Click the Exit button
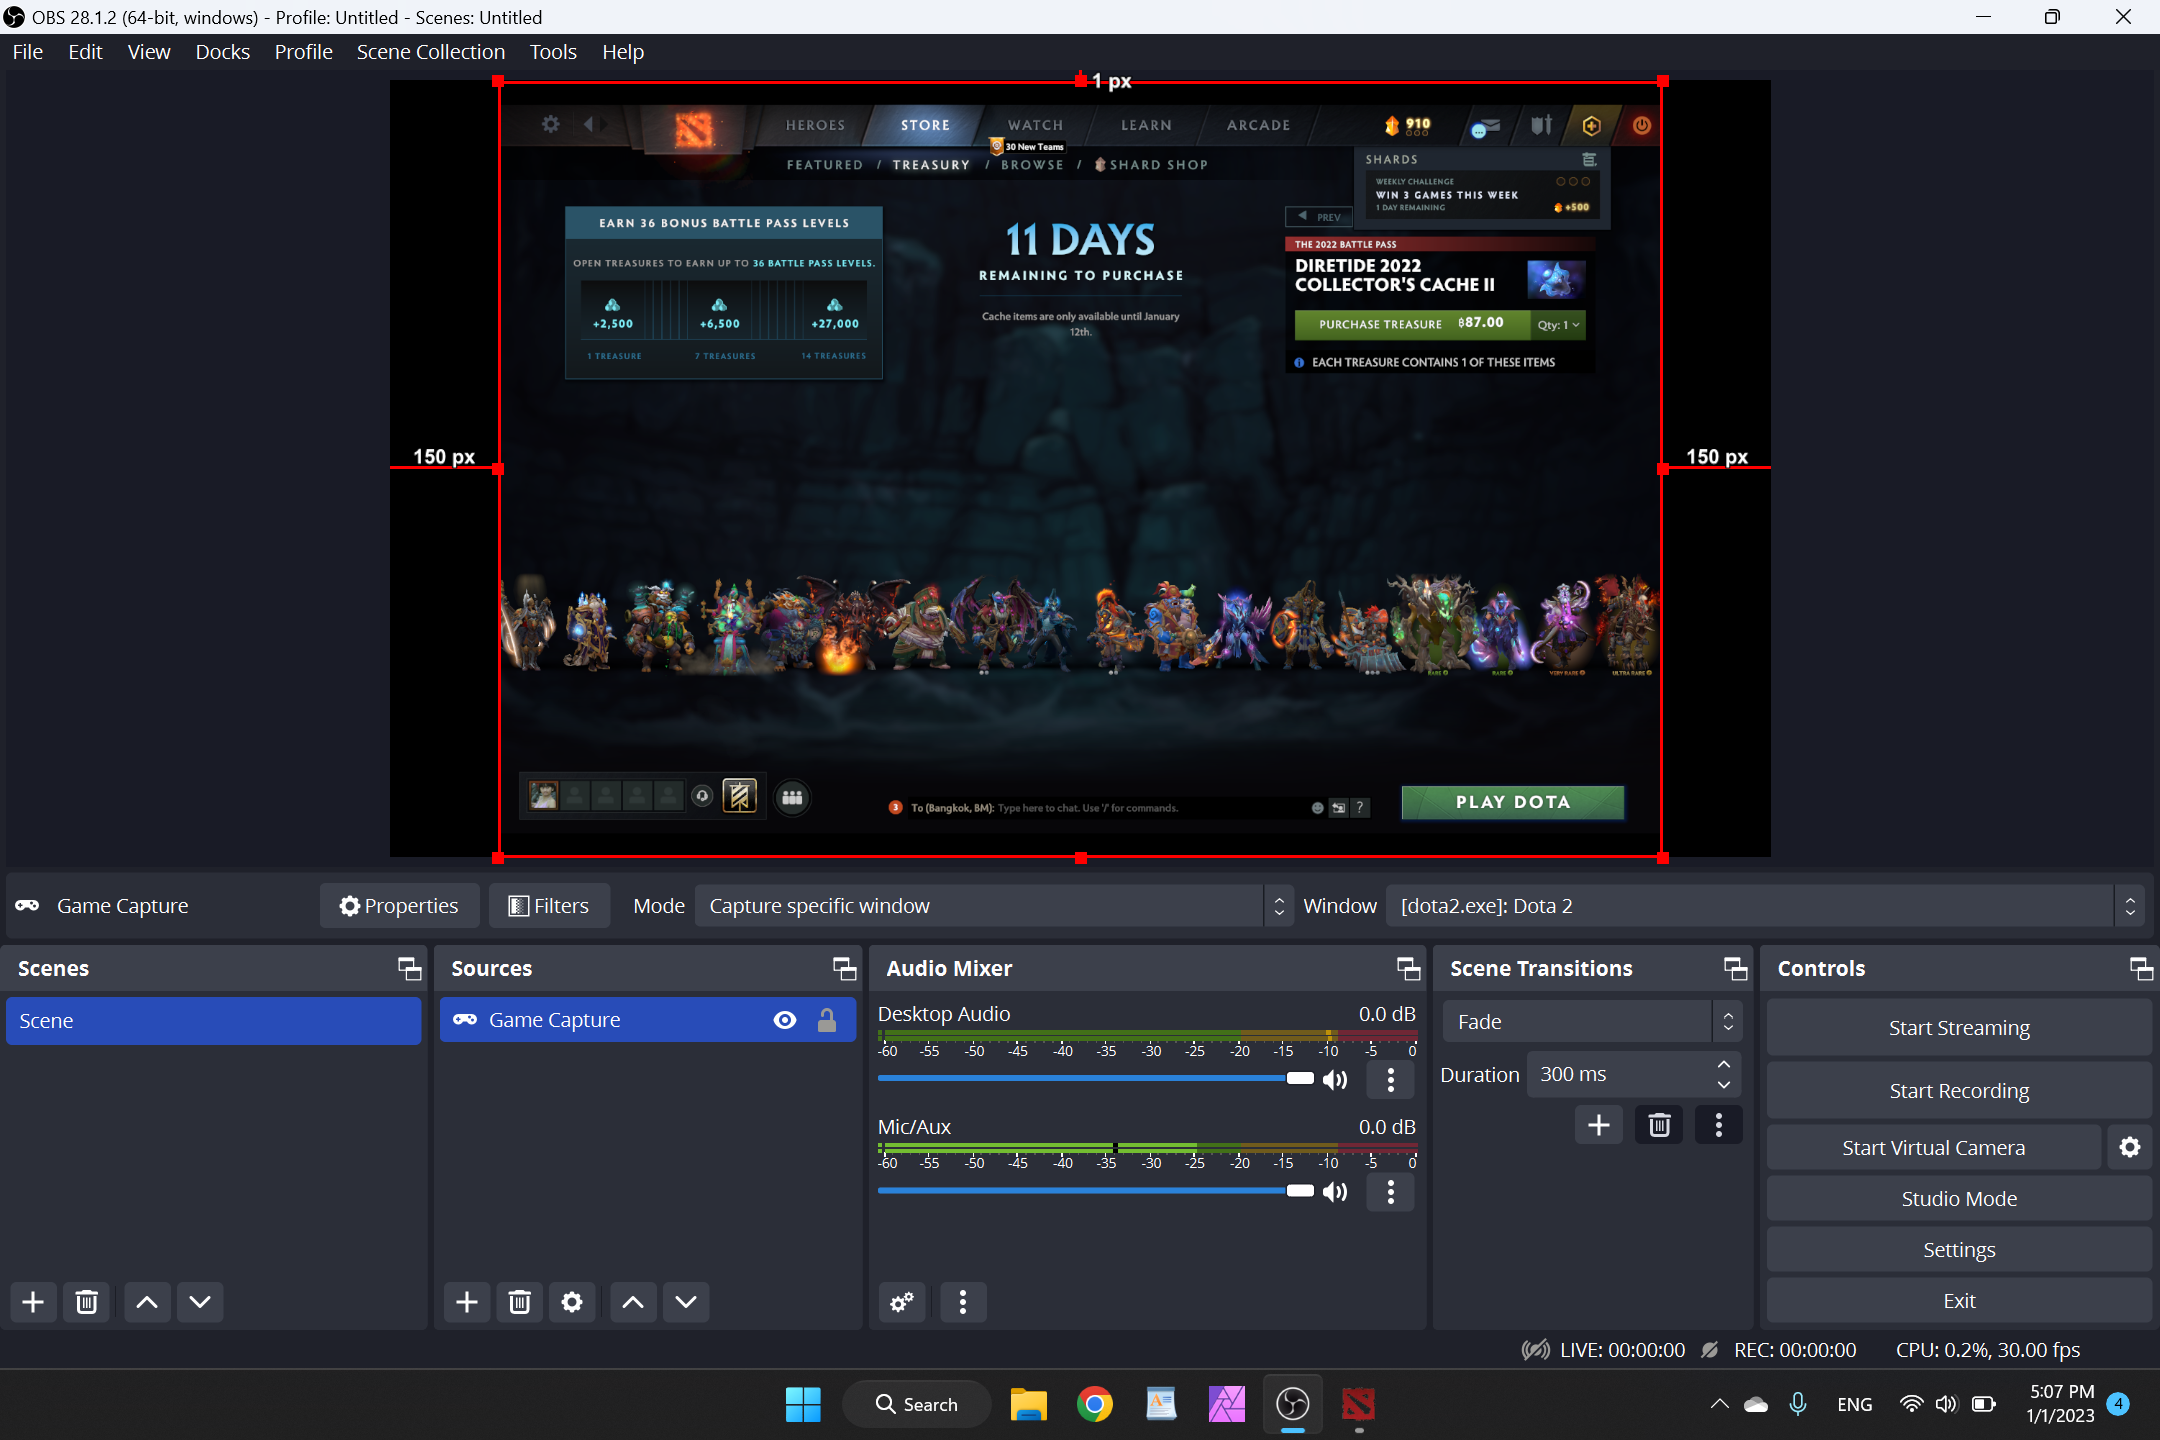The image size is (2160, 1440). (x=1959, y=1301)
